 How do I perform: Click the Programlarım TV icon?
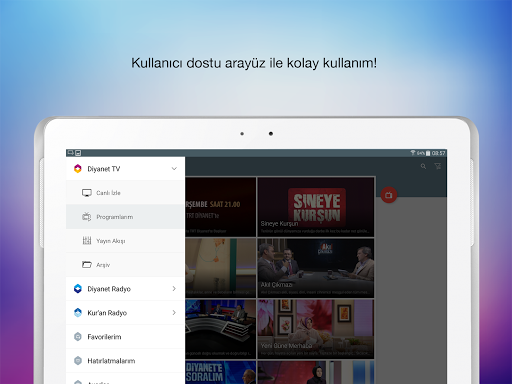[x=87, y=217]
